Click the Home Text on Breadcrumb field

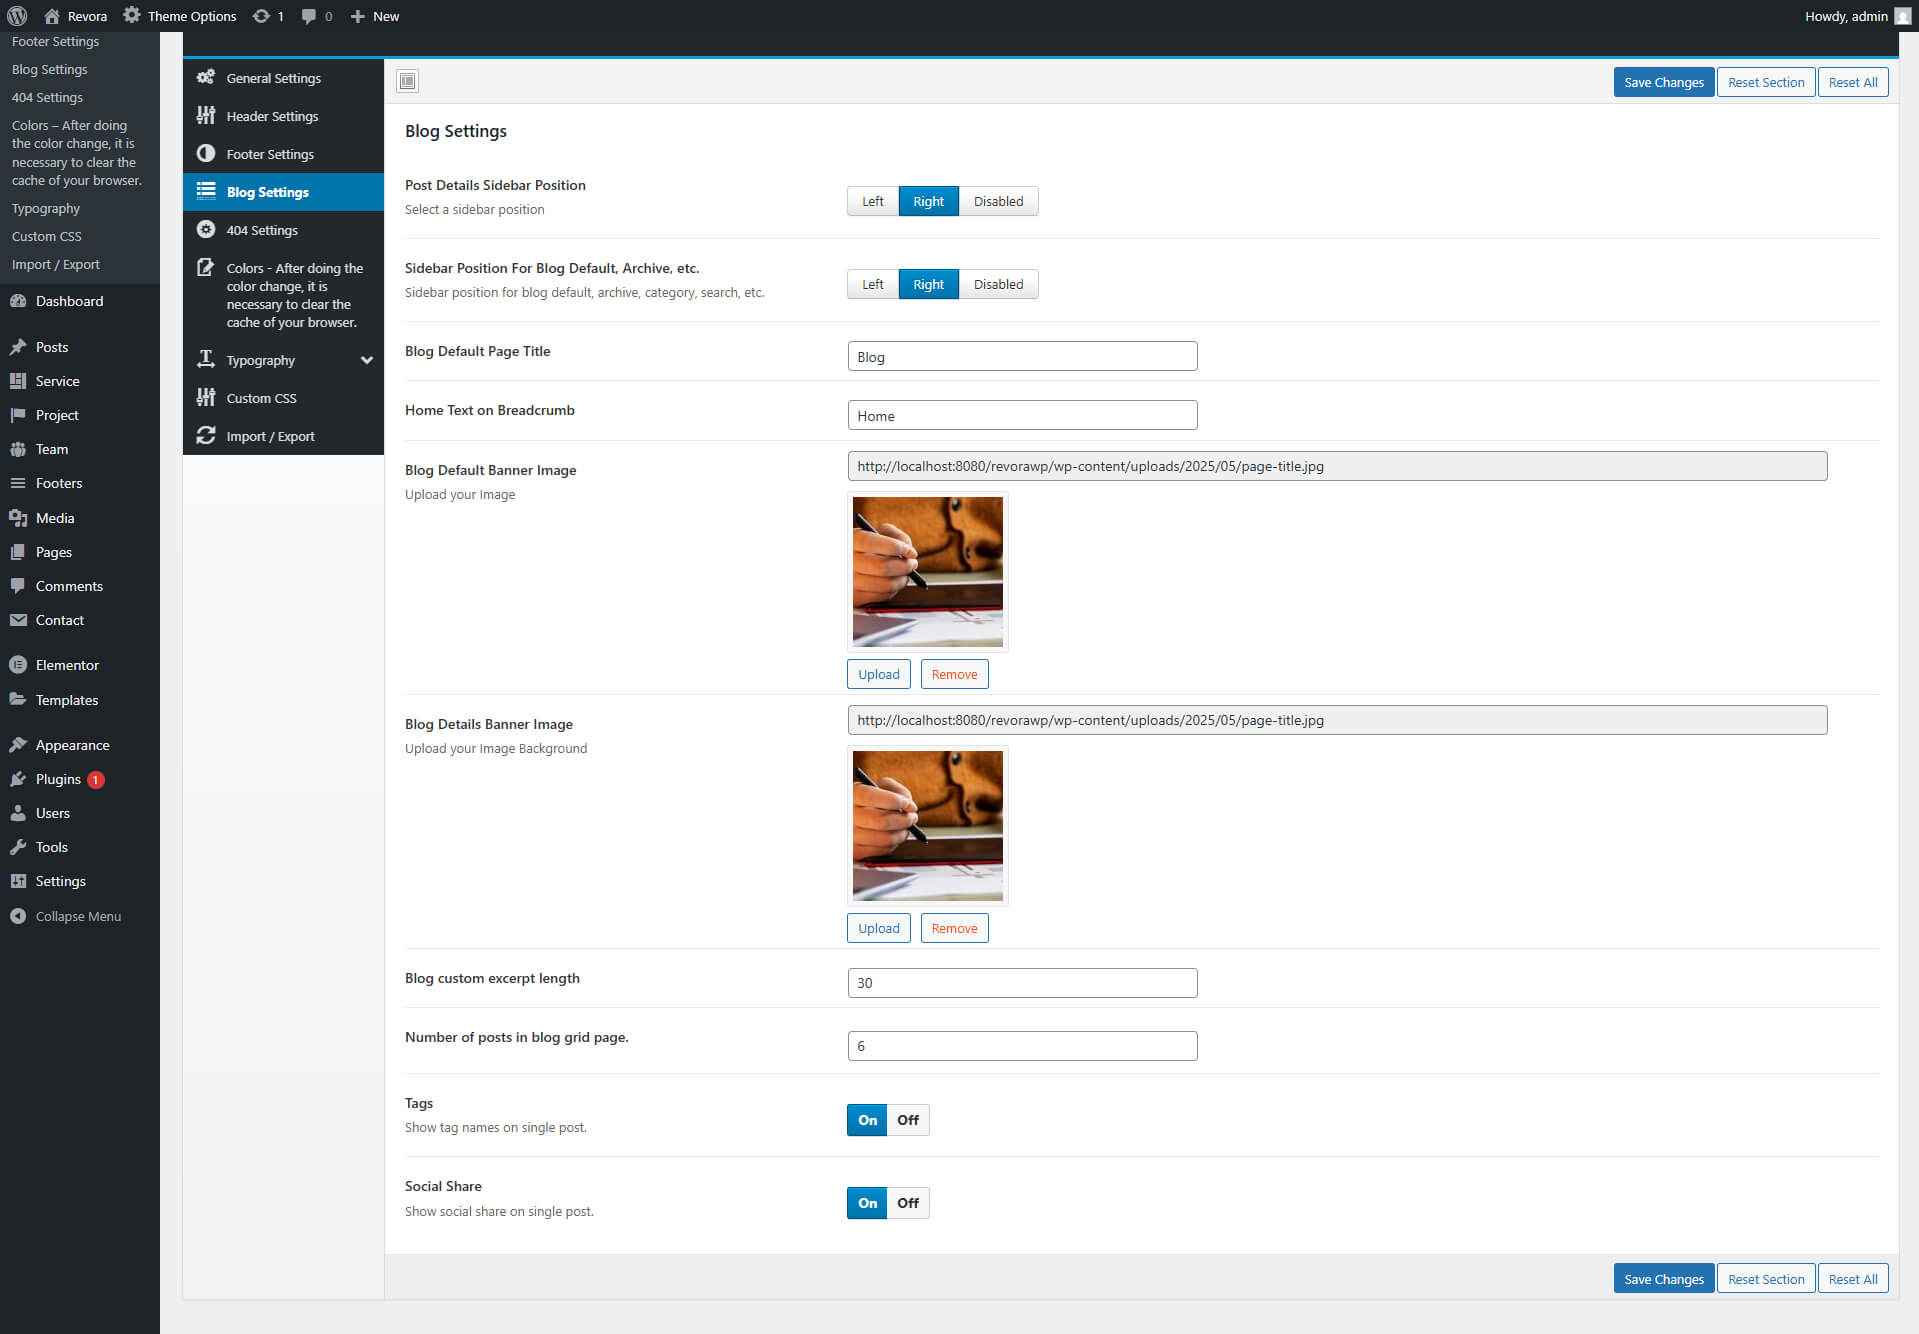pos(1022,415)
